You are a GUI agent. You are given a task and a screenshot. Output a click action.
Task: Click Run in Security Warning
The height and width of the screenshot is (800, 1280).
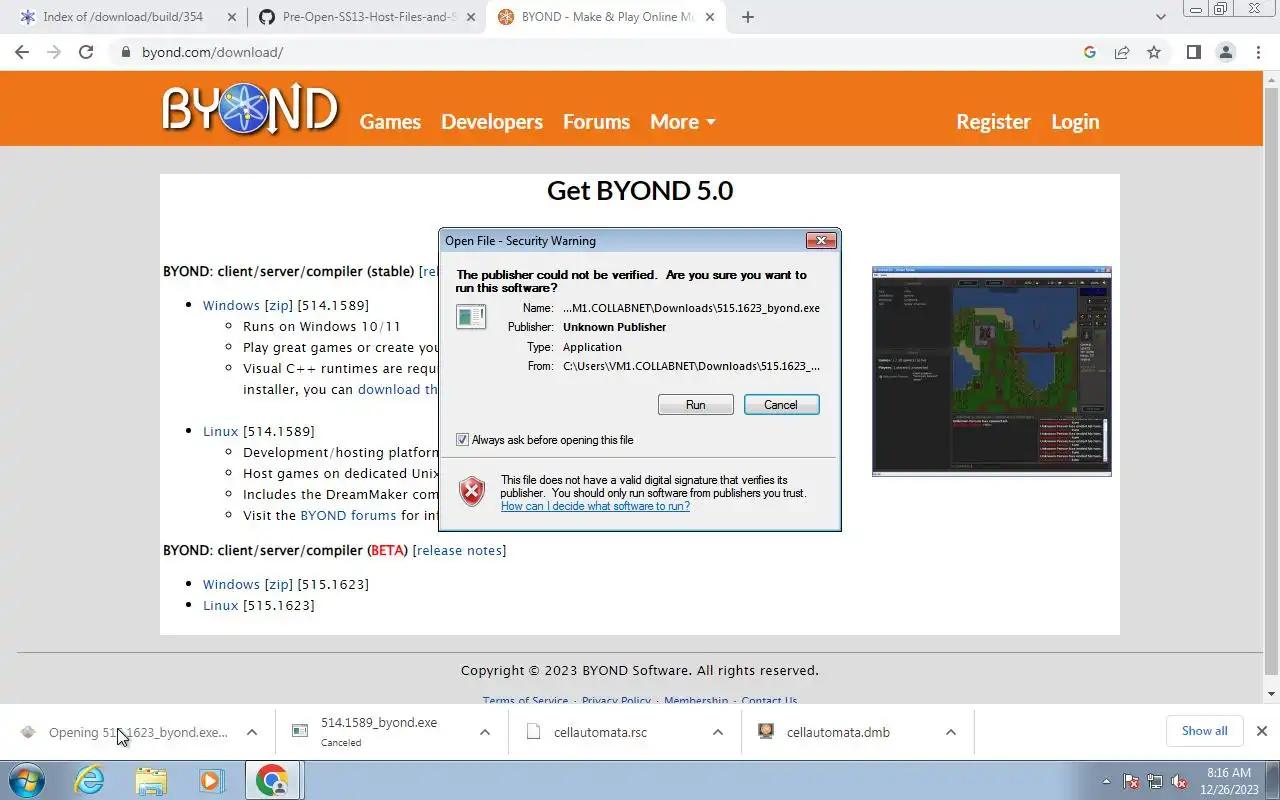[696, 405]
